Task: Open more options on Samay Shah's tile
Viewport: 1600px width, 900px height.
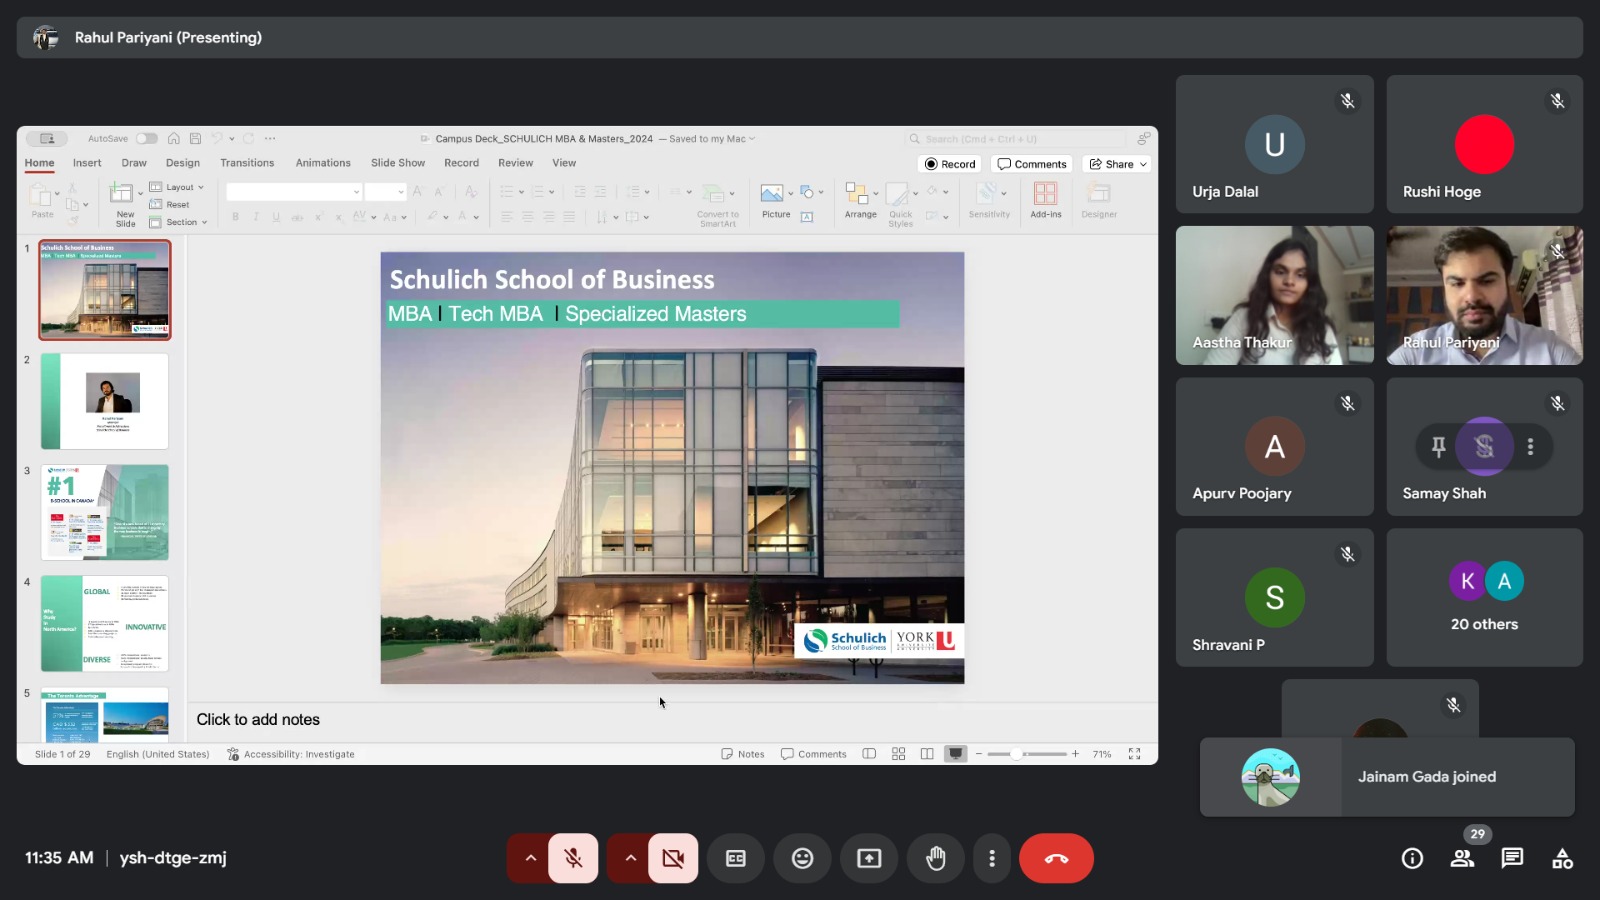Action: click(x=1530, y=447)
